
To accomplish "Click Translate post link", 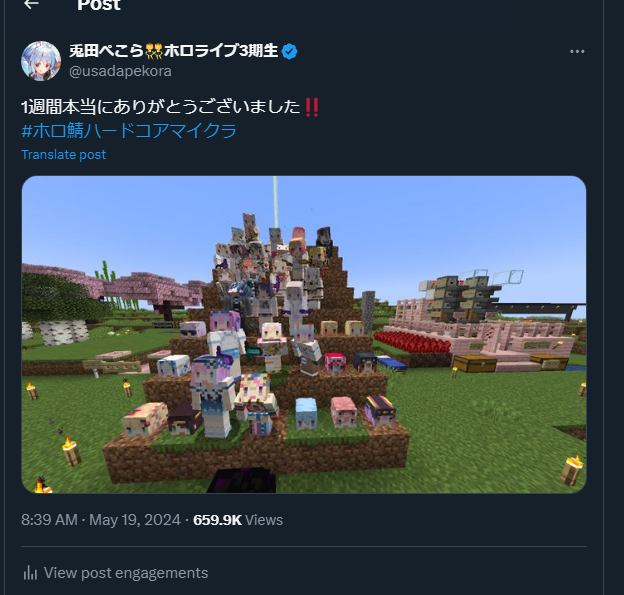I will pyautogui.click(x=64, y=154).
